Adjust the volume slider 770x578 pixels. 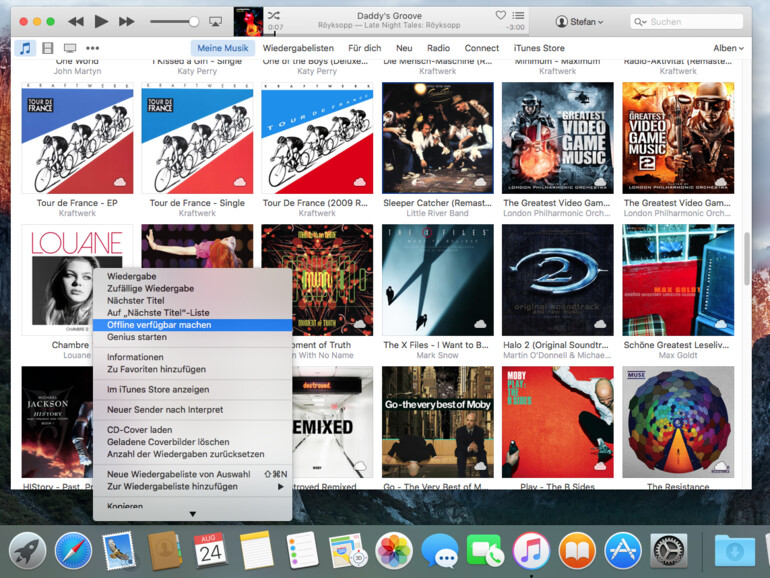click(x=174, y=22)
